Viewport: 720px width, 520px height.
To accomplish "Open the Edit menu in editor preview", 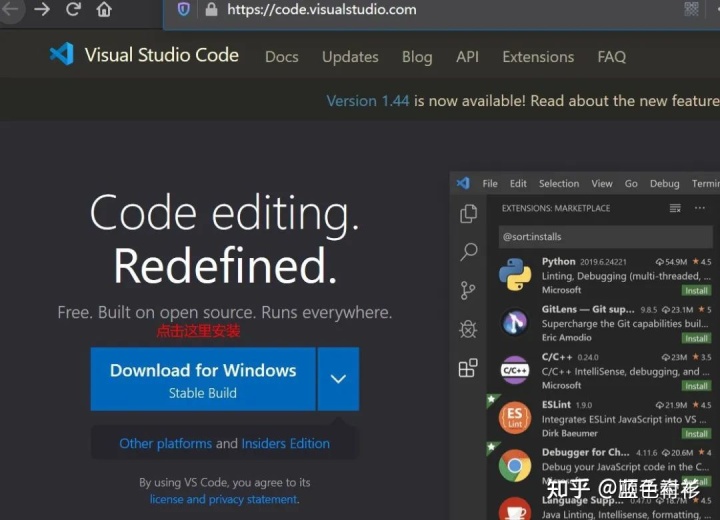I will click(518, 184).
